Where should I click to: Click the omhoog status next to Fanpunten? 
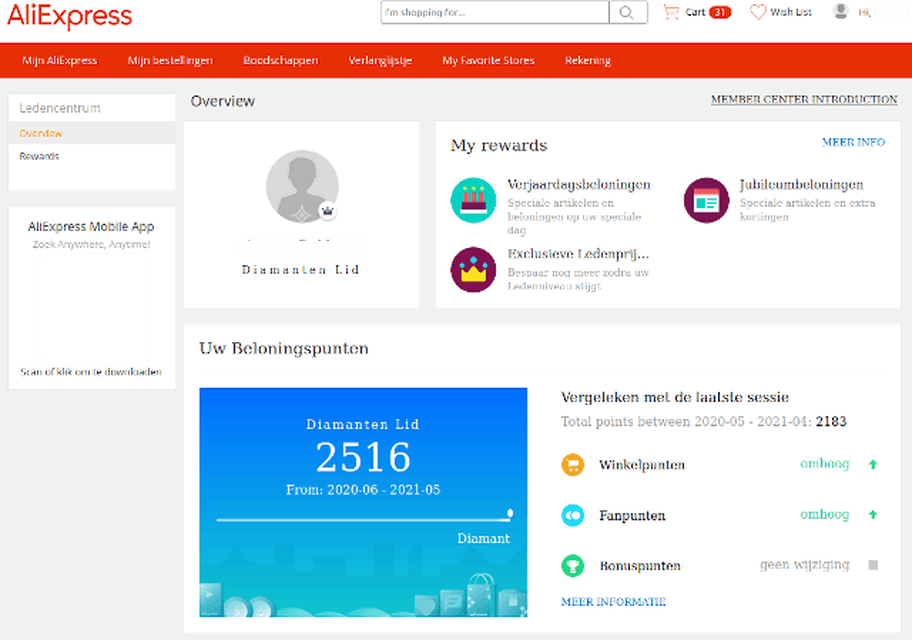tap(825, 514)
